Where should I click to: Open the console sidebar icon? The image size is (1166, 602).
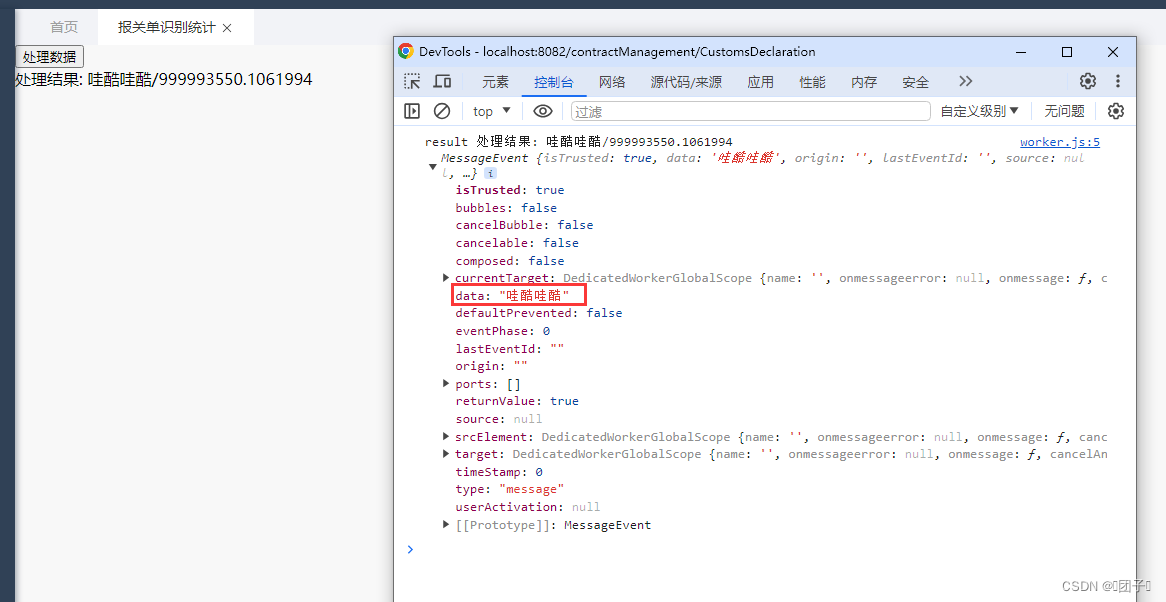[x=412, y=110]
